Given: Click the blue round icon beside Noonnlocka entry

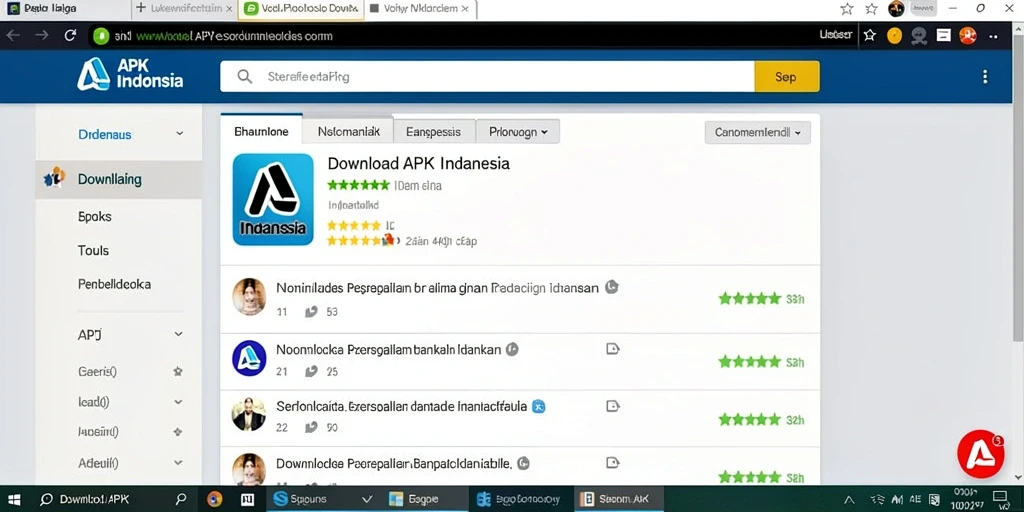Looking at the screenshot, I should click(249, 358).
